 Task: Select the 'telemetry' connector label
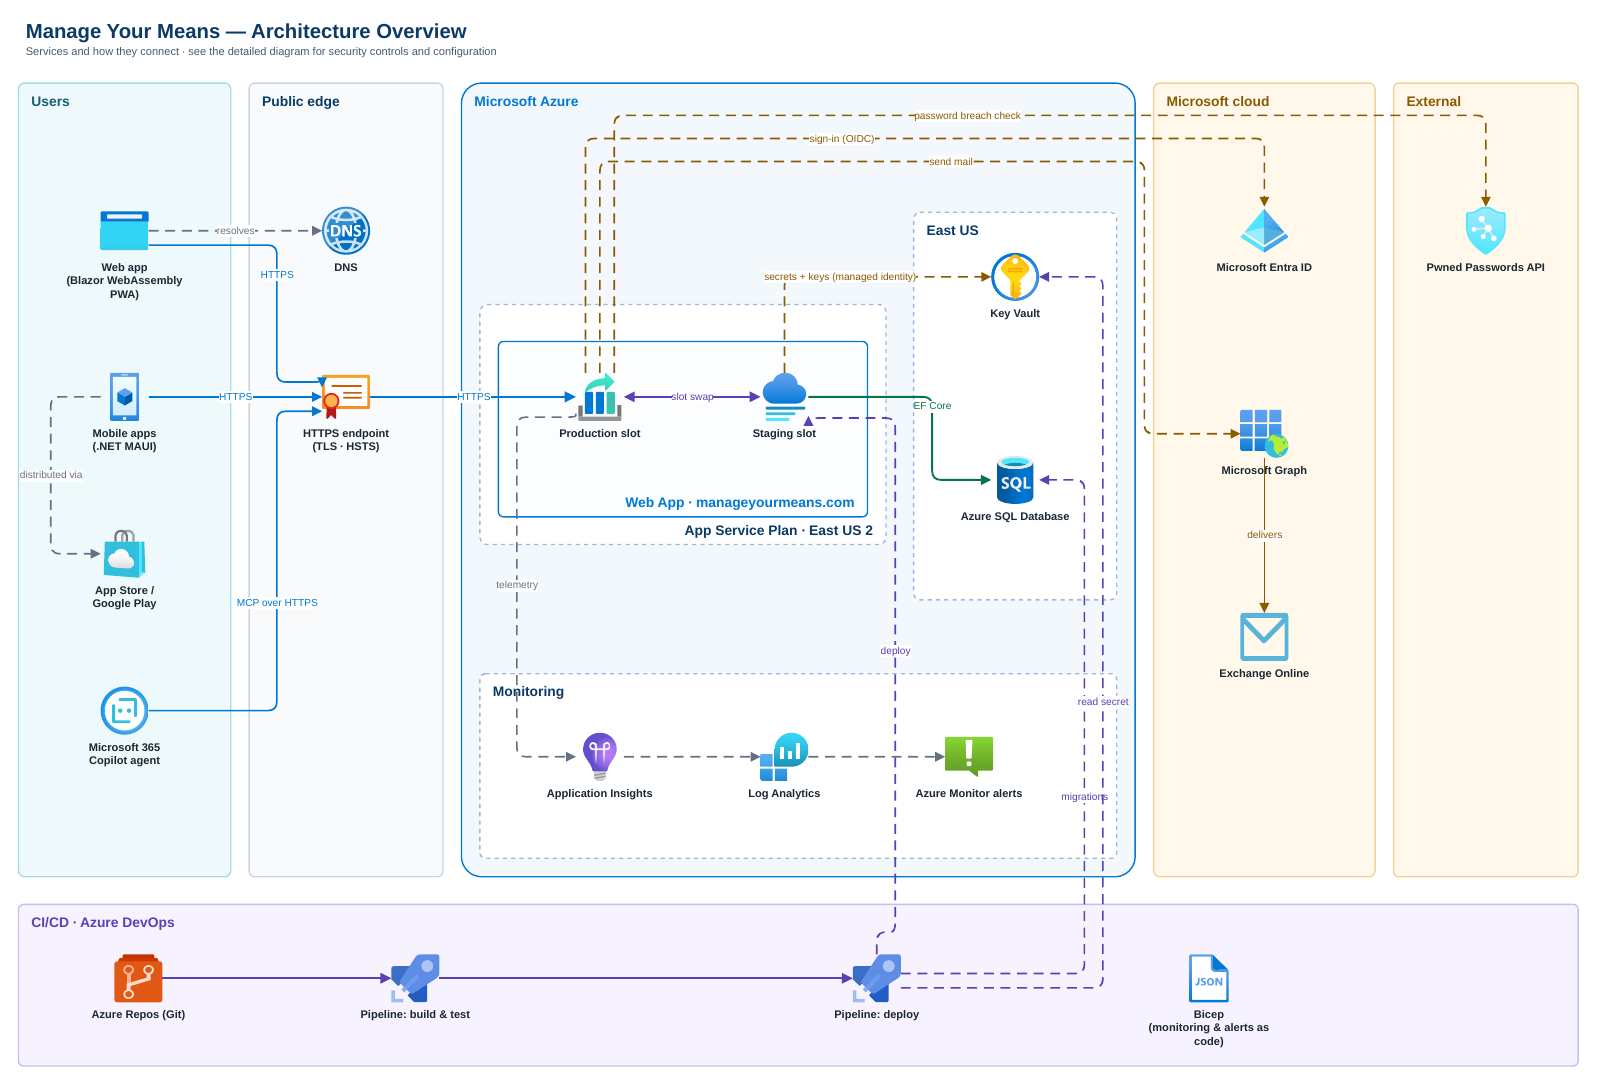517,585
